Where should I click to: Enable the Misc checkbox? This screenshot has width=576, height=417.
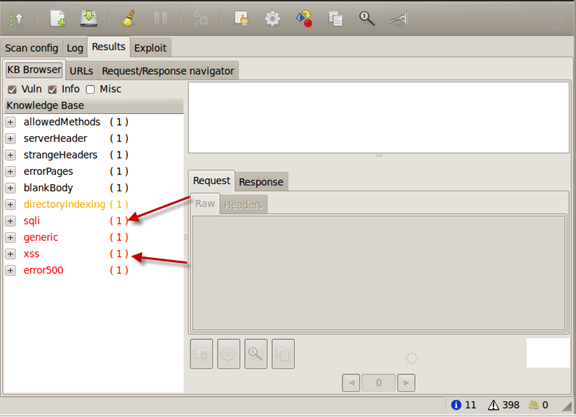click(x=90, y=90)
